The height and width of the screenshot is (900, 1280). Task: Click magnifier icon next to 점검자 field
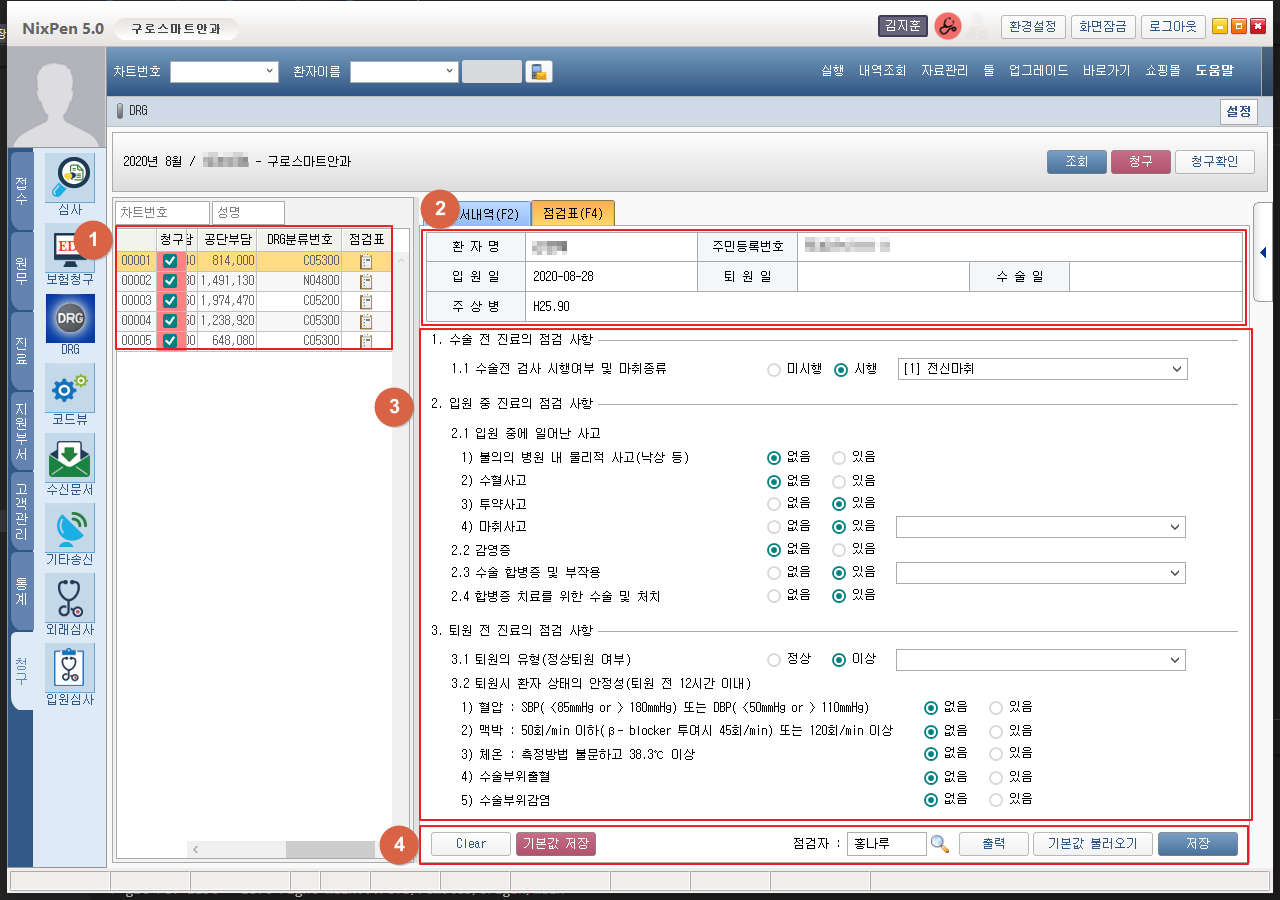[939, 844]
